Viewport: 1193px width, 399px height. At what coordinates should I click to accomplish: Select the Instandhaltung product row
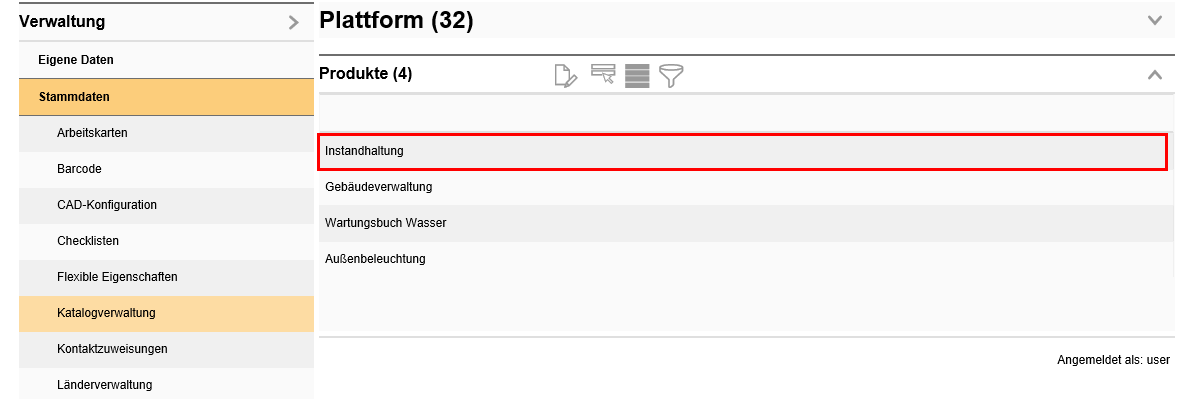pyautogui.click(x=743, y=152)
